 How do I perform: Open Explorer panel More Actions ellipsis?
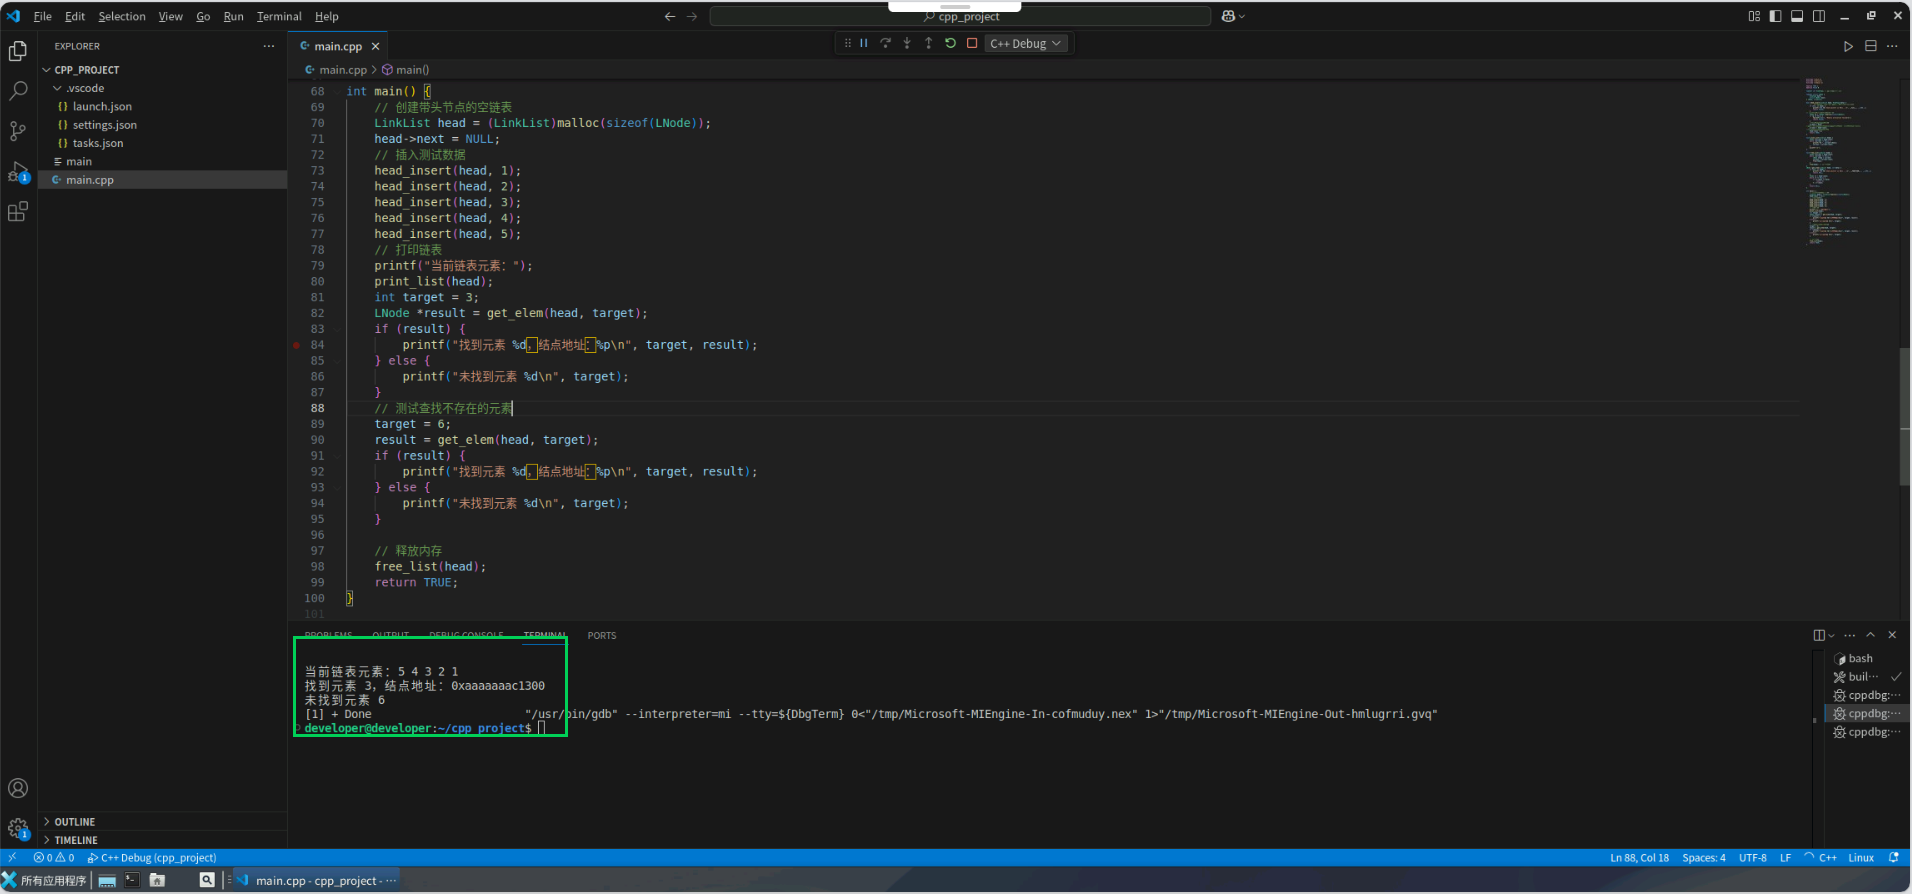[x=268, y=46]
